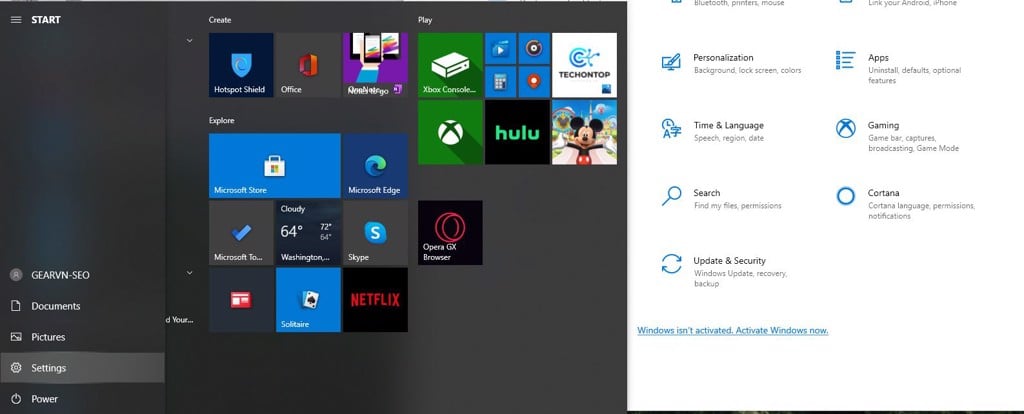Open the Calculator small tile
Screen dimensions: 1024x414
[x=500, y=82]
